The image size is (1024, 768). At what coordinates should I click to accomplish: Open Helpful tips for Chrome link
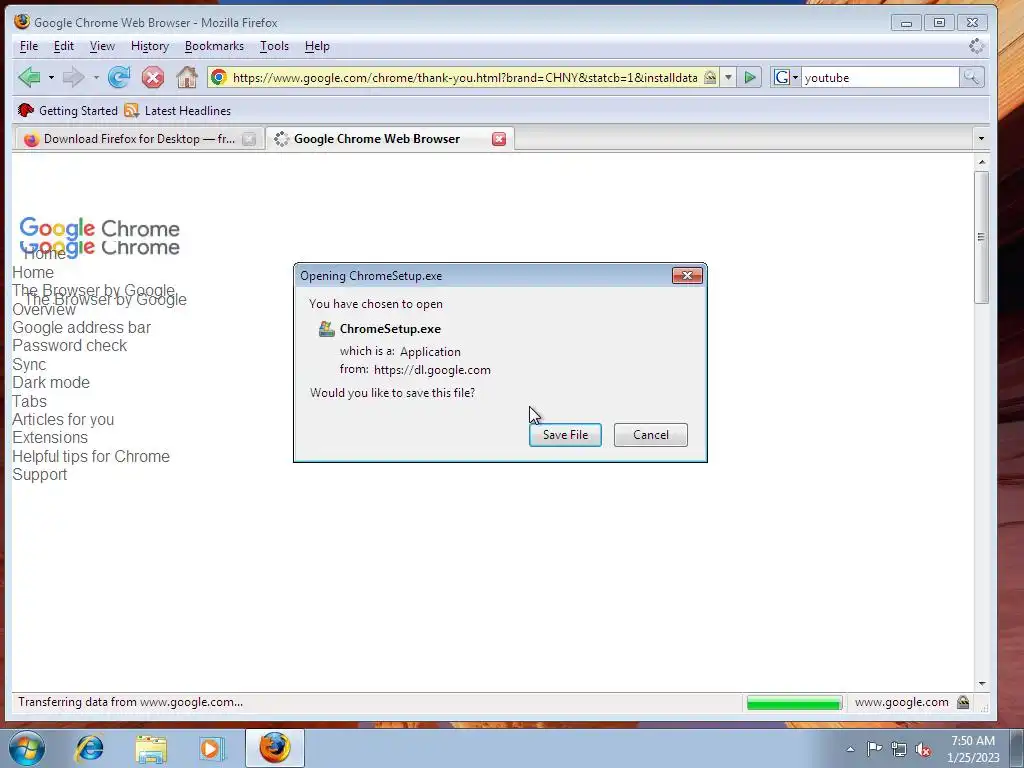click(91, 456)
